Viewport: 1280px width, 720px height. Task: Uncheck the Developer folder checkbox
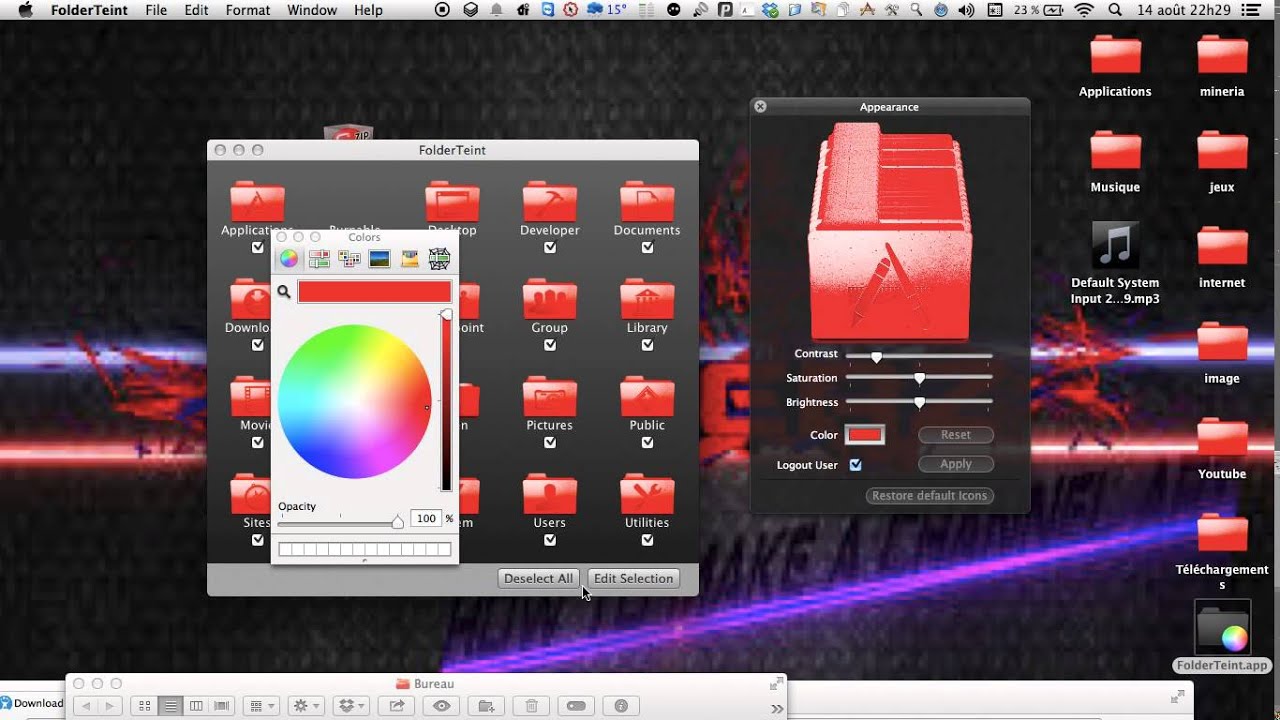(550, 247)
